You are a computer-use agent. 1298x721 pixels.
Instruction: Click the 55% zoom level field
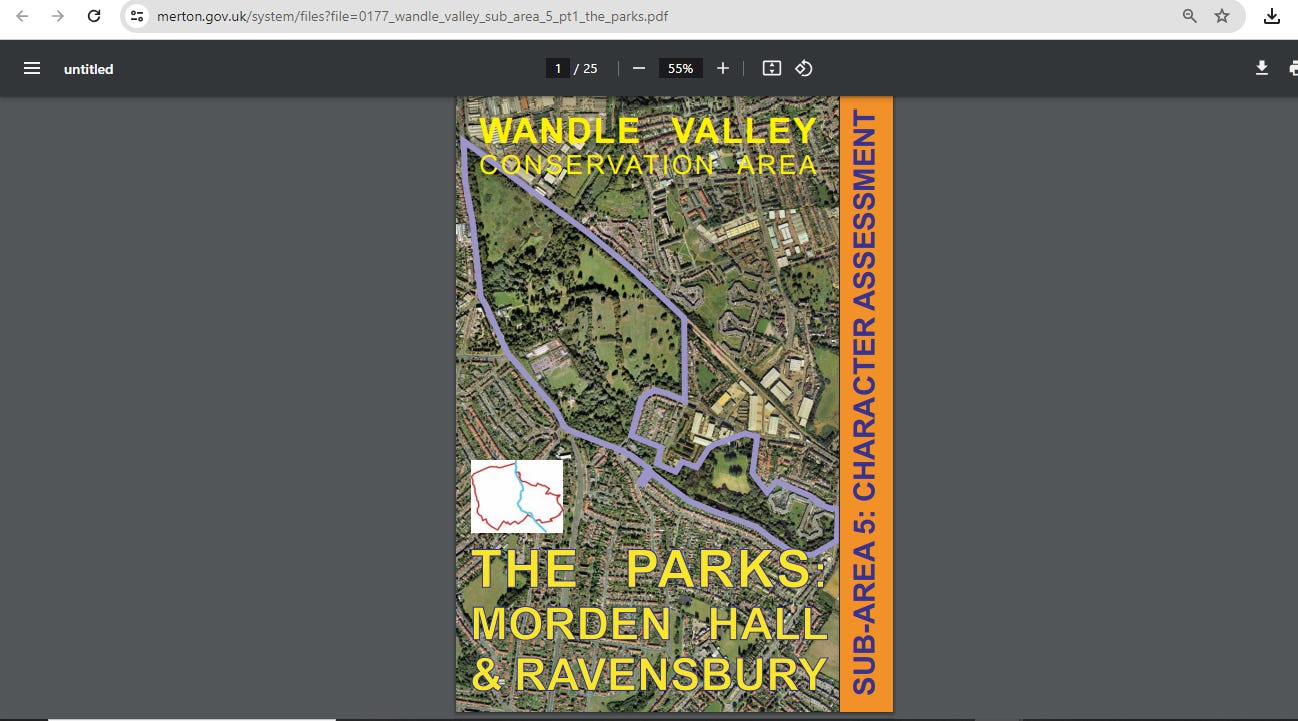pos(681,68)
